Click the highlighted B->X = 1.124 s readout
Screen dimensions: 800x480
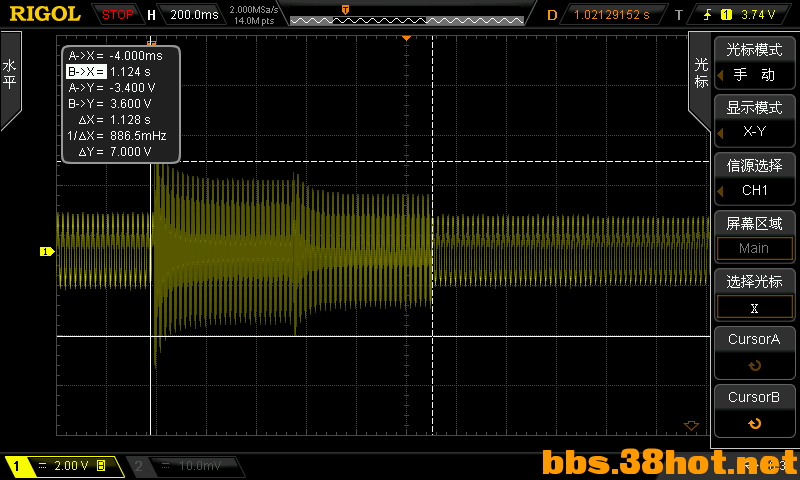pyautogui.click(x=109, y=72)
